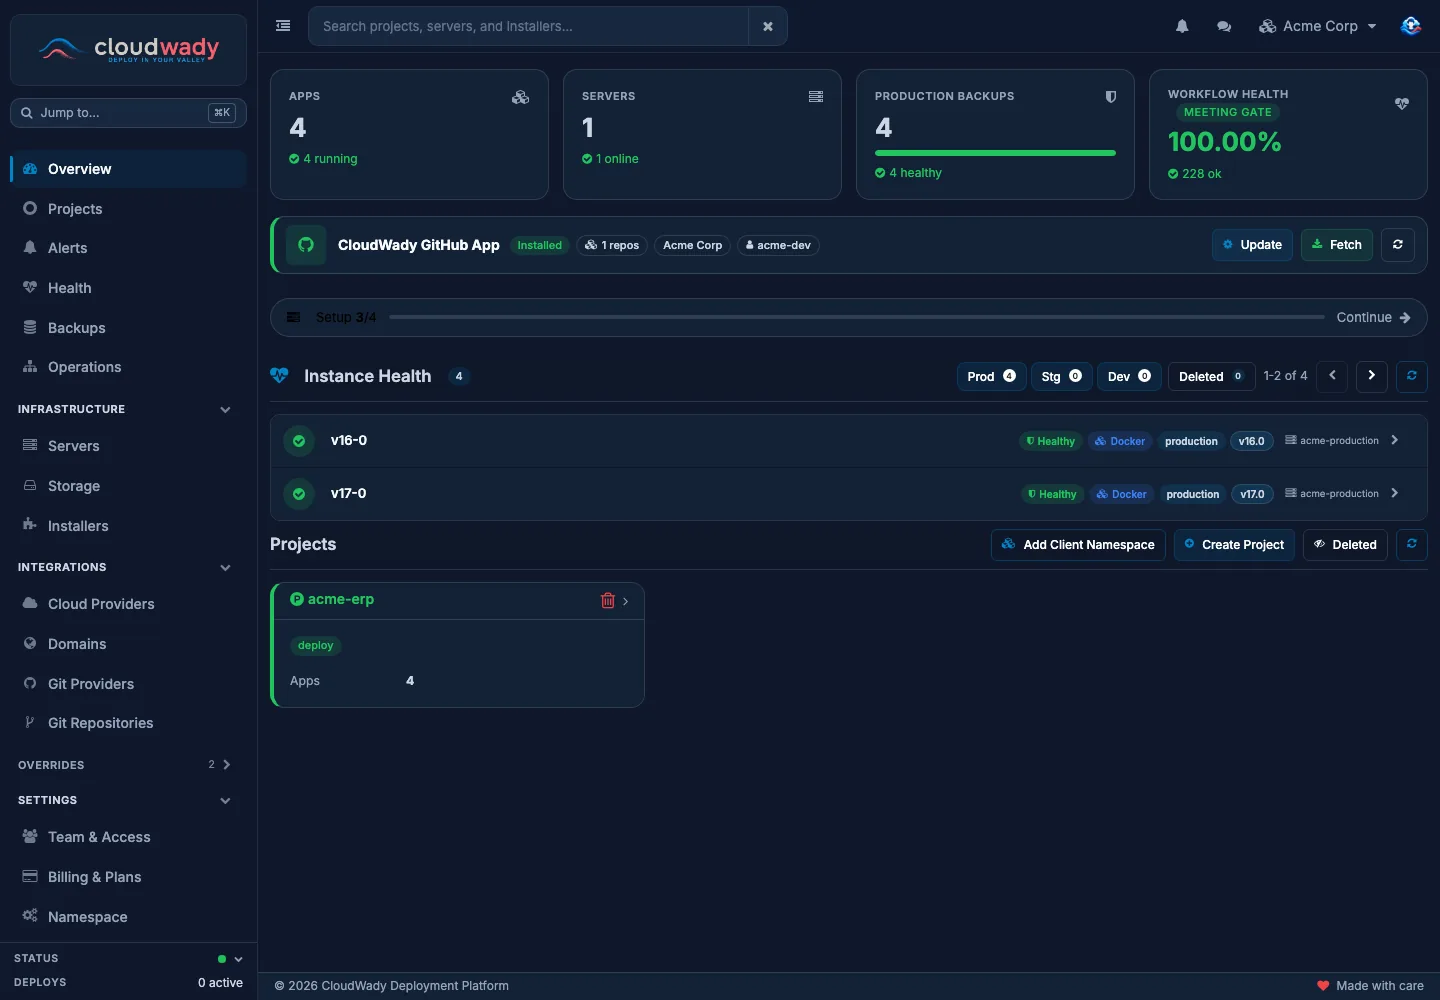Open the Acme Corp organization dropdown
1440x1000 pixels.
1318,26
